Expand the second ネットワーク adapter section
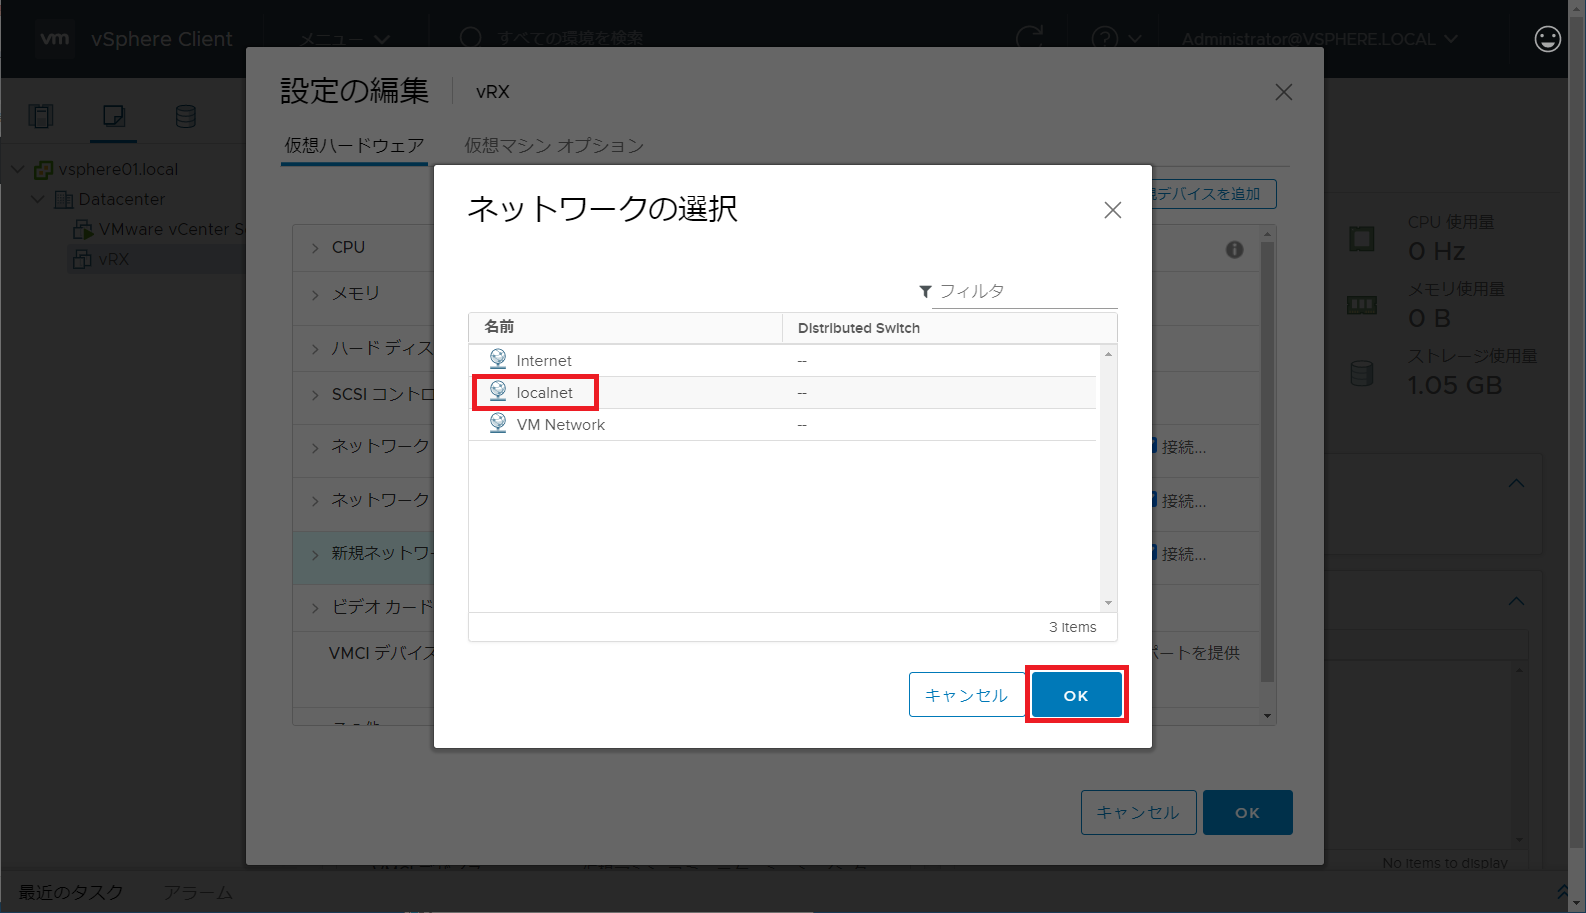 [315, 501]
